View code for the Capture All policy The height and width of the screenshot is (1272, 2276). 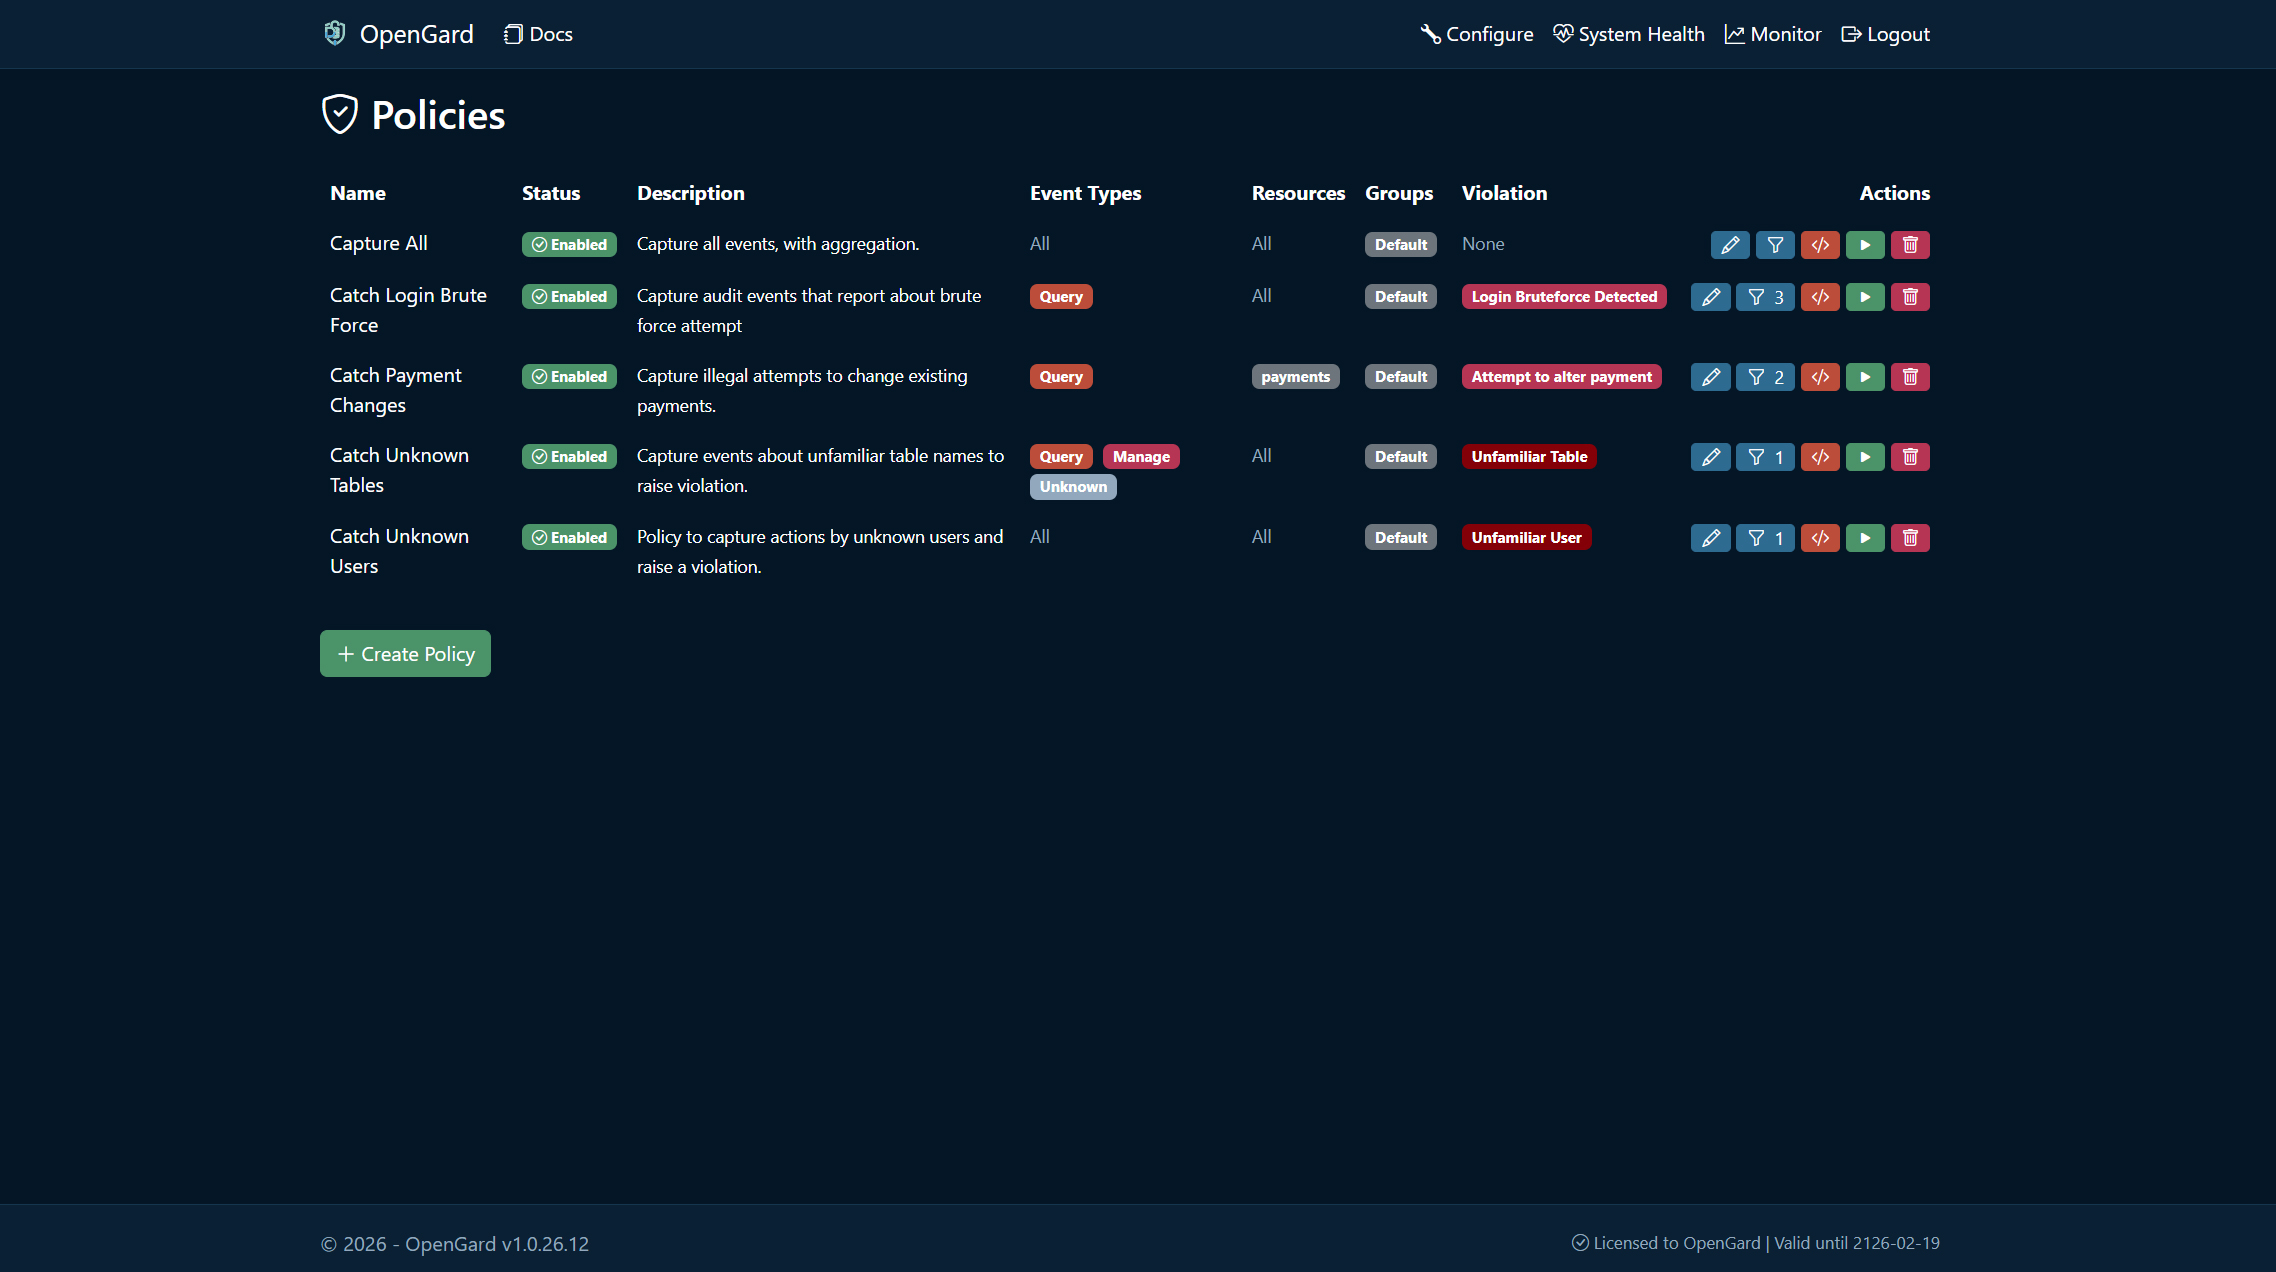[x=1820, y=244]
